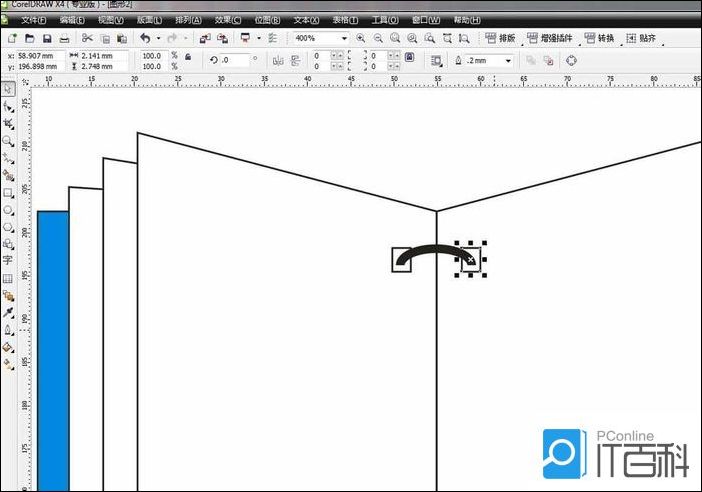Select the Interactive Blend tool

tap(8, 295)
